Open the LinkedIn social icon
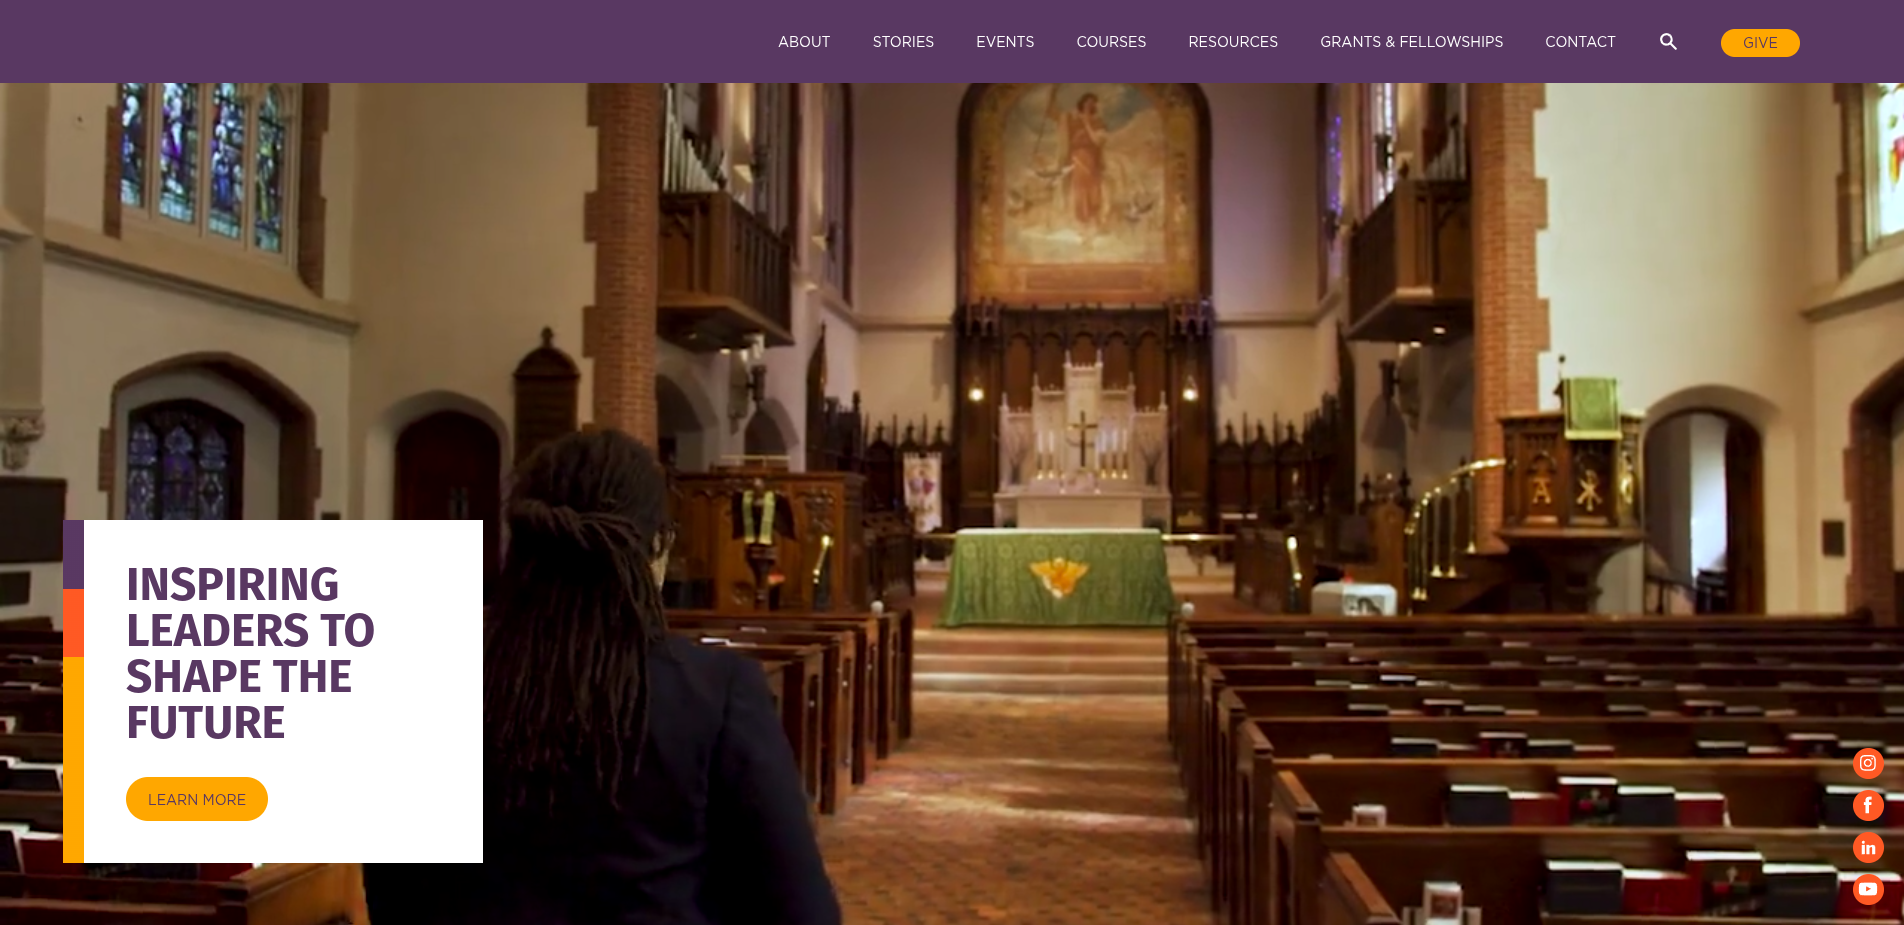This screenshot has height=925, width=1904. [x=1868, y=847]
